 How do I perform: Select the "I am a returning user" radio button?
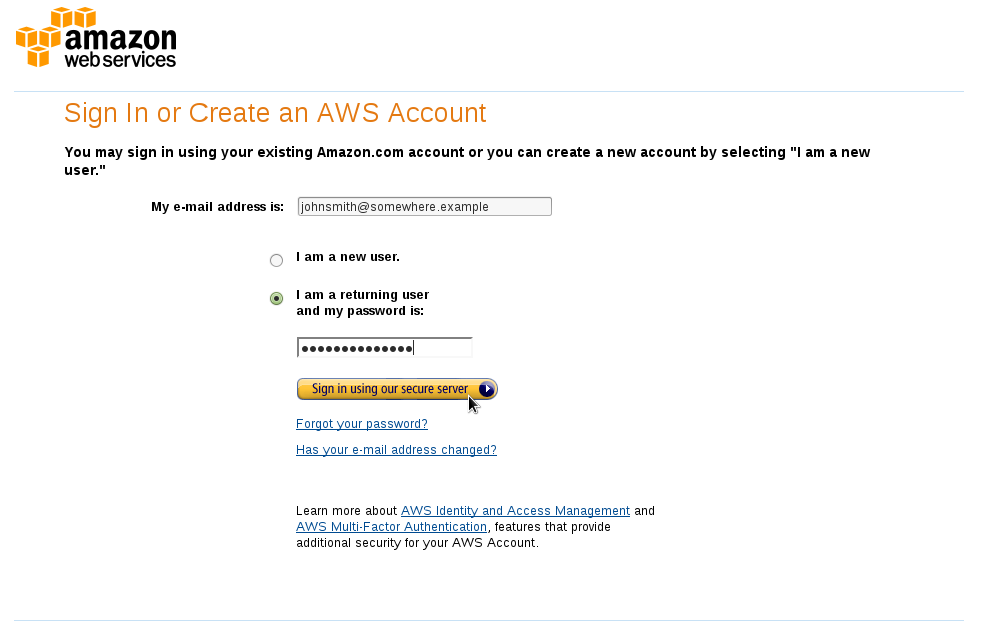click(277, 298)
